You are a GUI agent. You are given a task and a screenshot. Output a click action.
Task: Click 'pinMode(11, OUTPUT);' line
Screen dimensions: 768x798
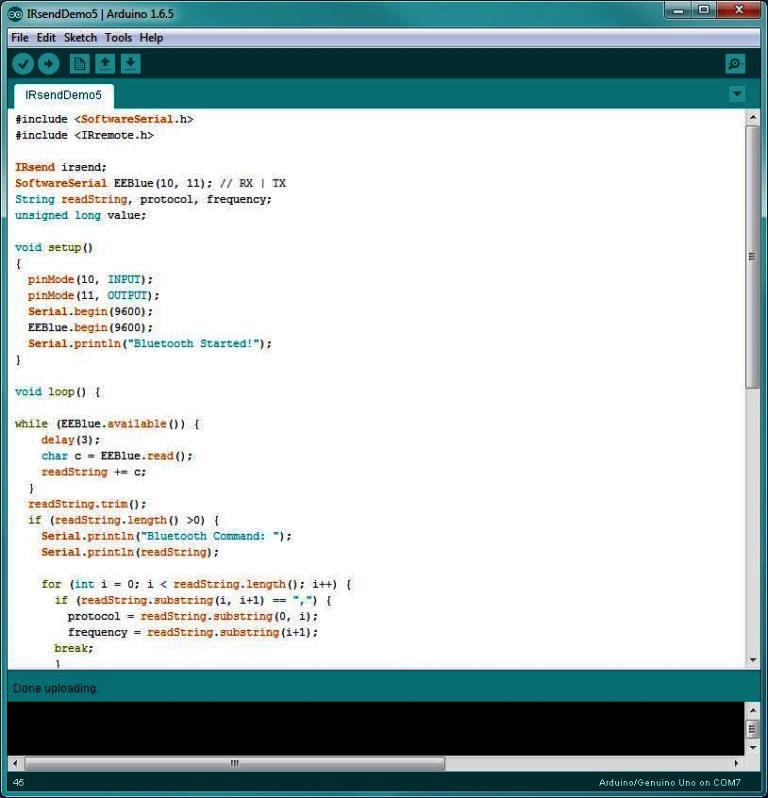point(94,295)
